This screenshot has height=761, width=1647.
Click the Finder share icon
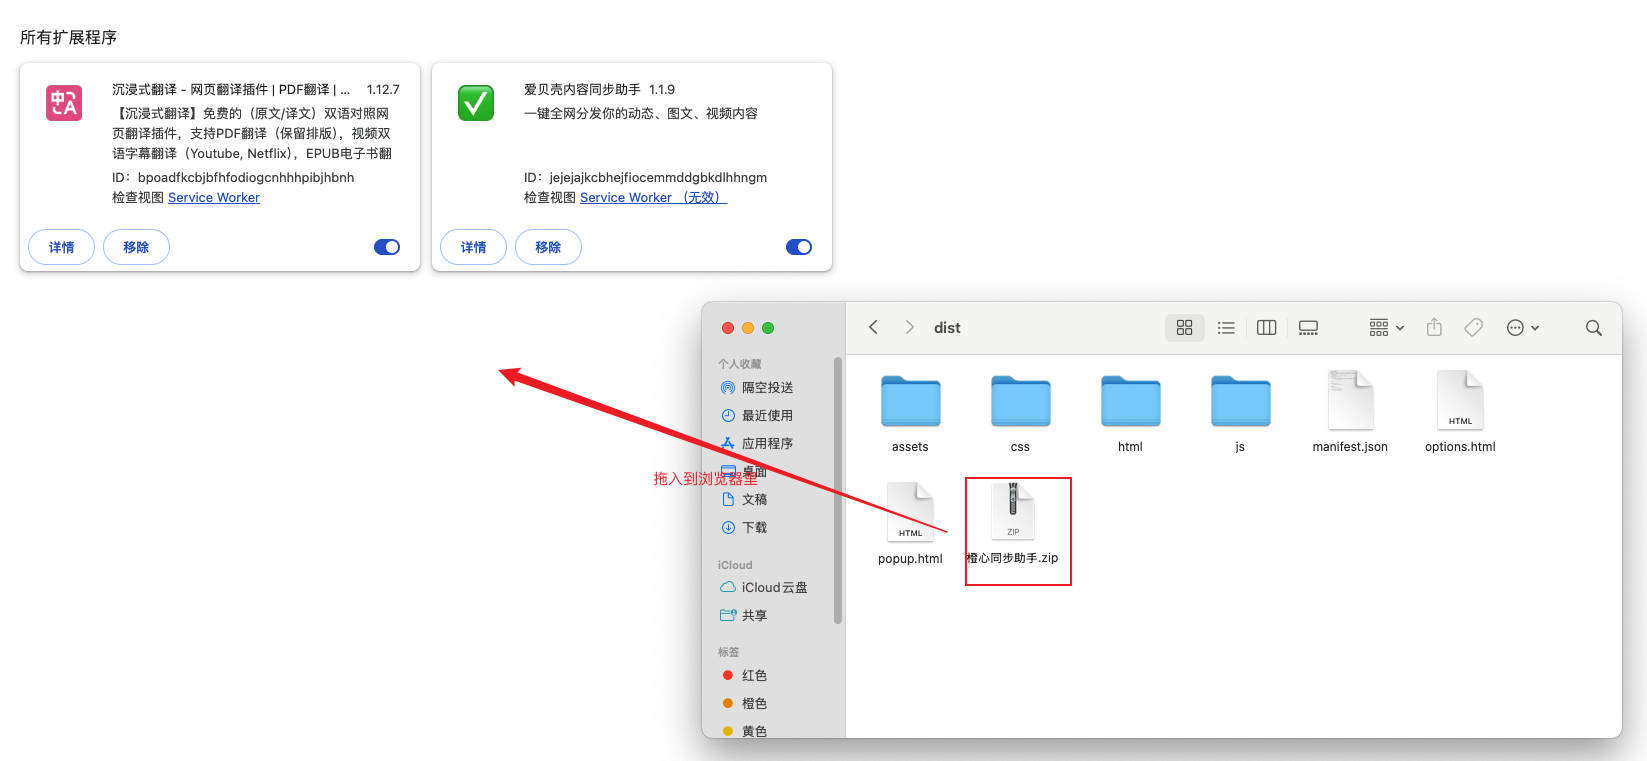click(1434, 327)
